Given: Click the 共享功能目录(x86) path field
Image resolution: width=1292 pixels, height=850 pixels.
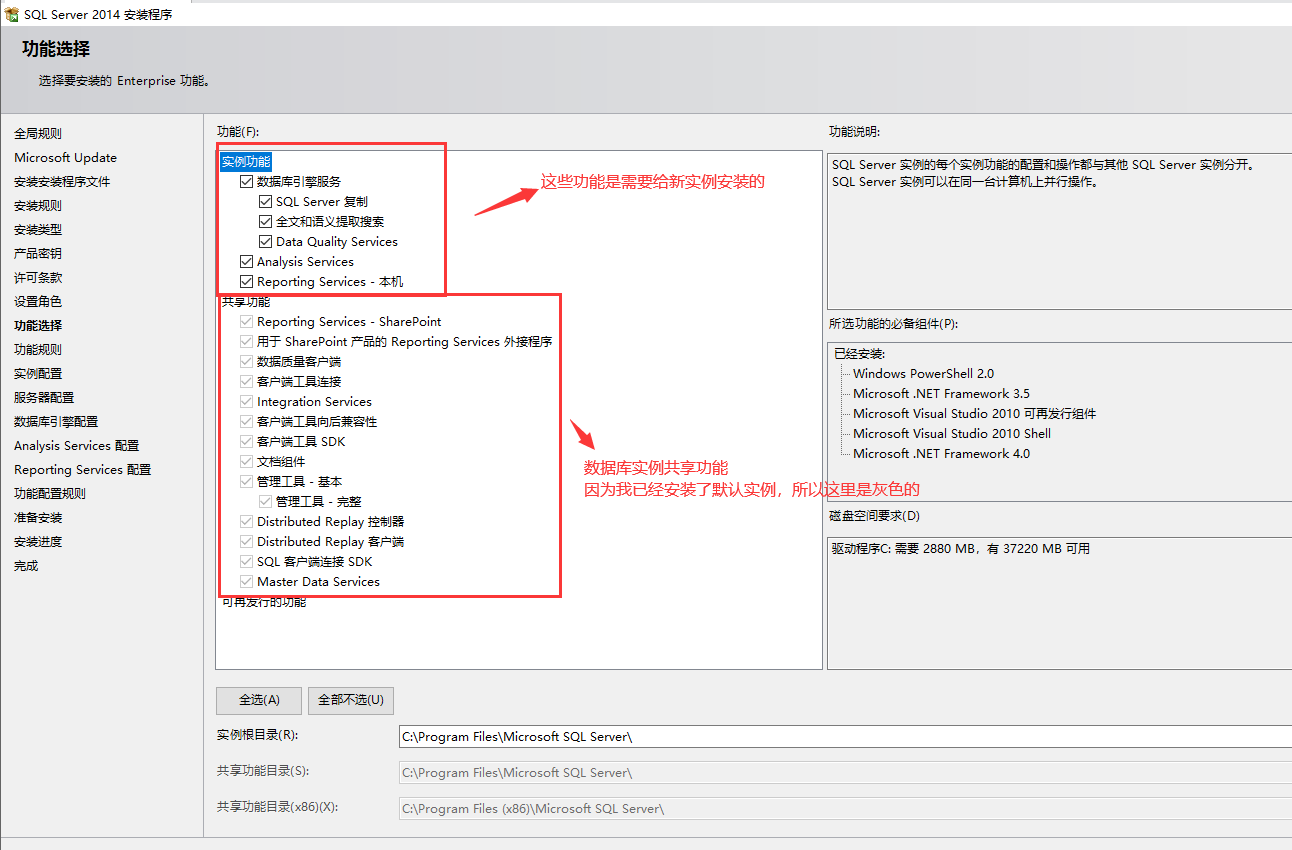Looking at the screenshot, I should click(845, 808).
